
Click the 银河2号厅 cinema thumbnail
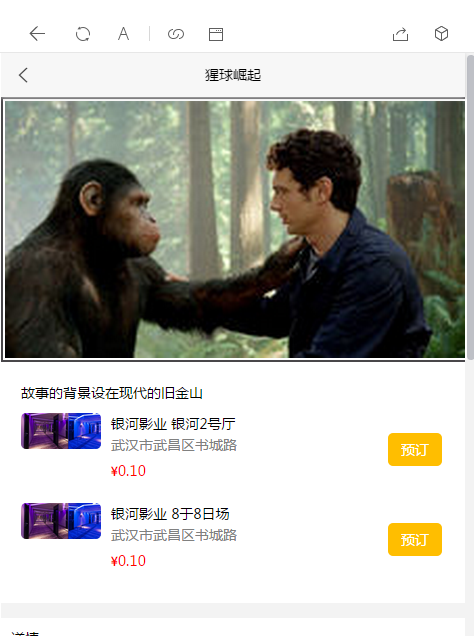[x=61, y=431]
